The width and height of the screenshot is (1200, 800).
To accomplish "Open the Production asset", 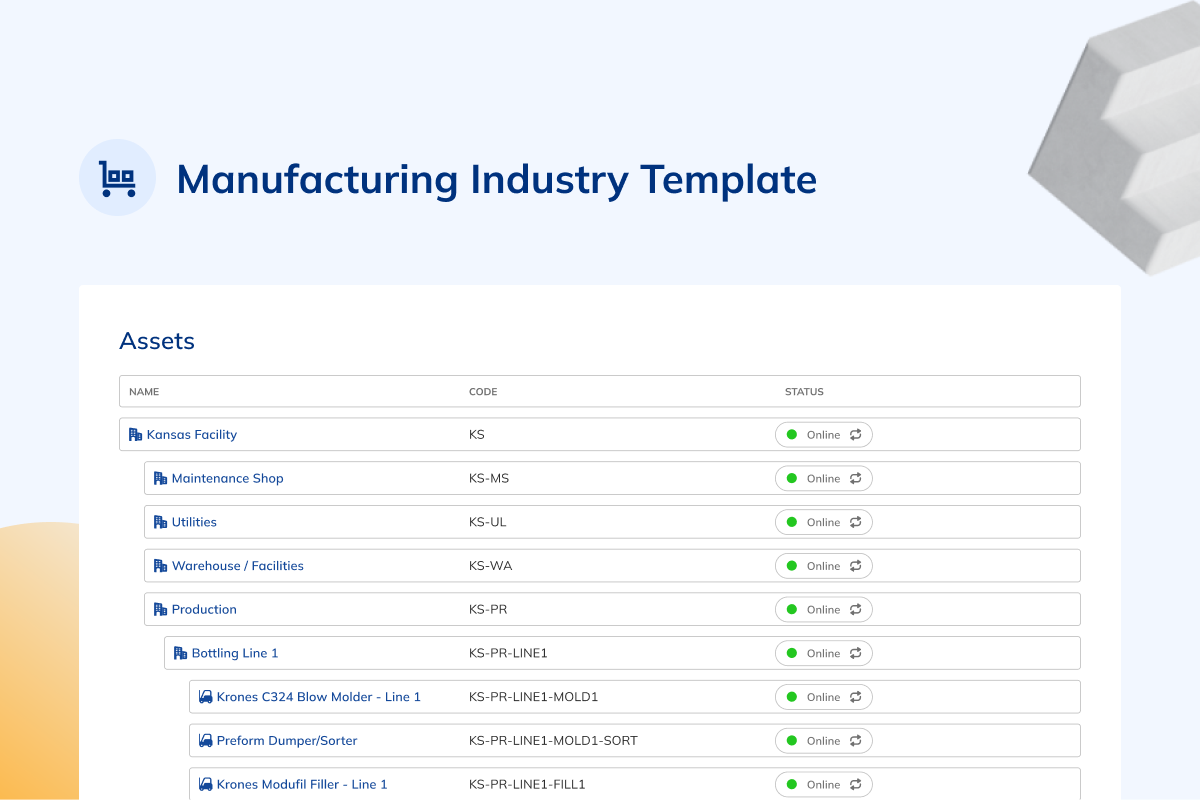I will click(204, 609).
